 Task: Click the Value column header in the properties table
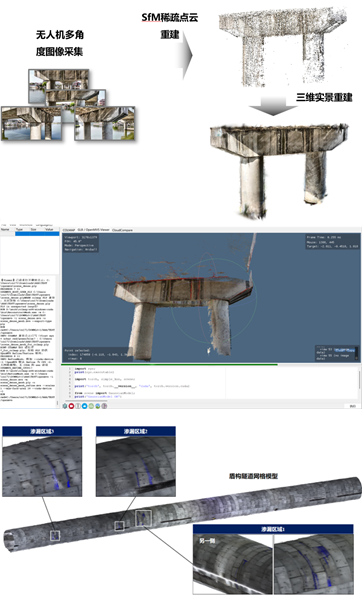[49, 230]
